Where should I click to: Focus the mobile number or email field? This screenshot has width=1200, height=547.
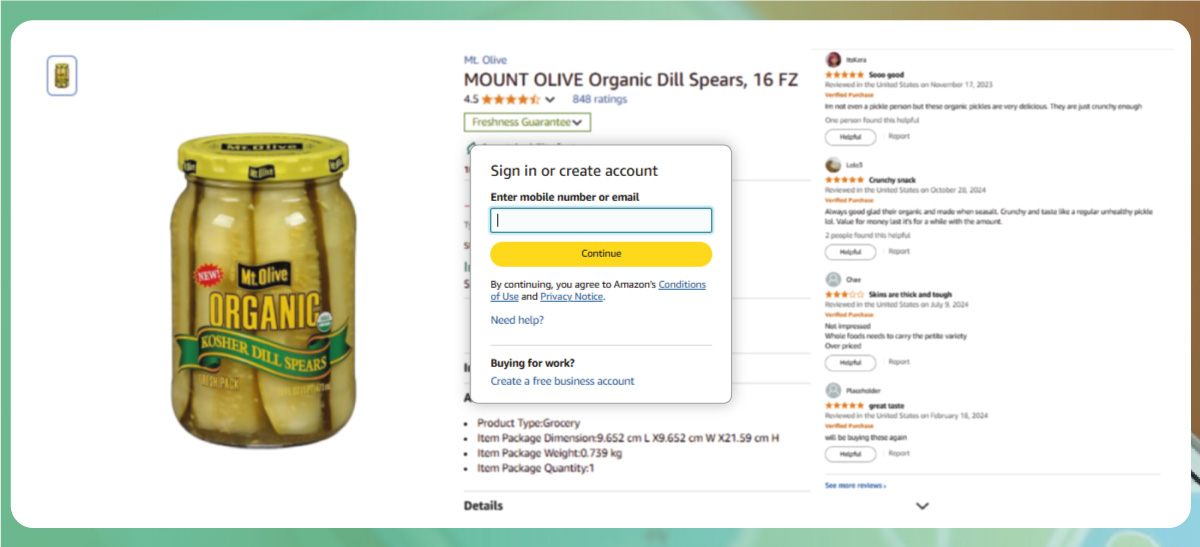601,221
